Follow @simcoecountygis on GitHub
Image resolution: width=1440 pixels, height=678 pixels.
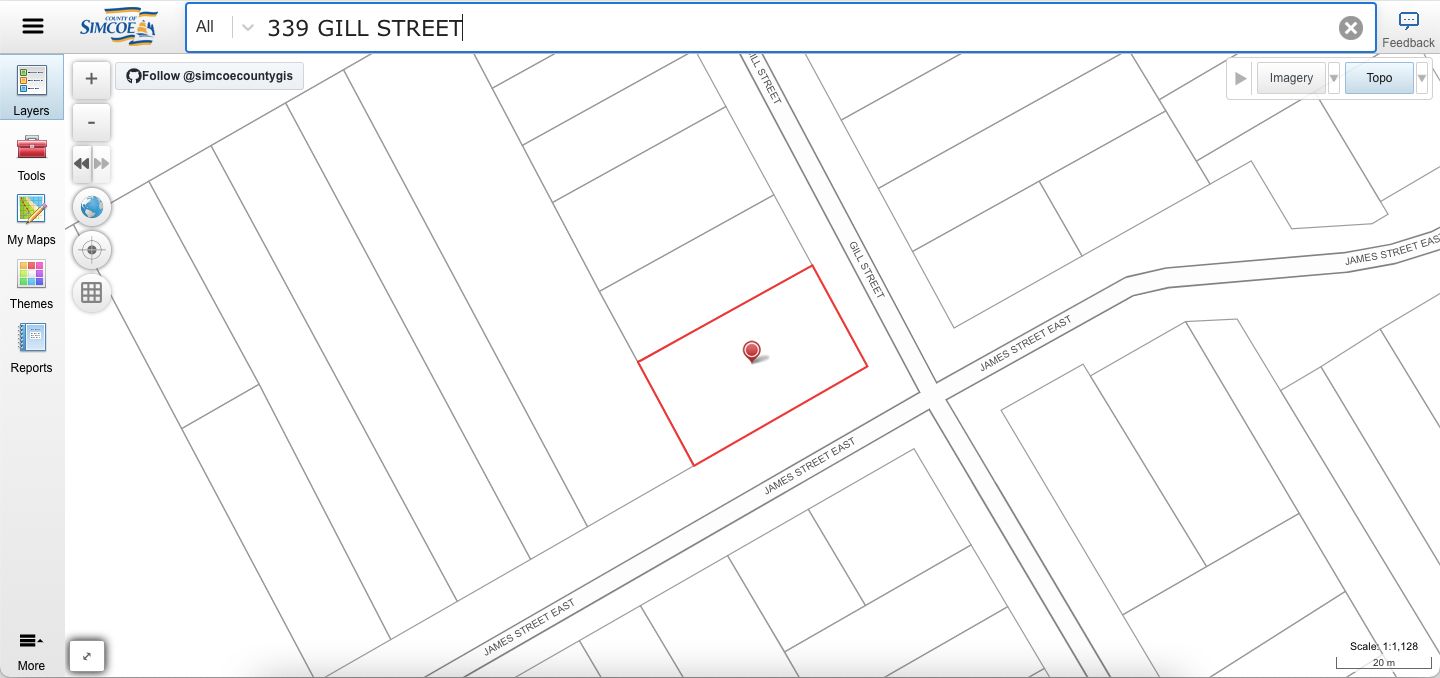[209, 76]
